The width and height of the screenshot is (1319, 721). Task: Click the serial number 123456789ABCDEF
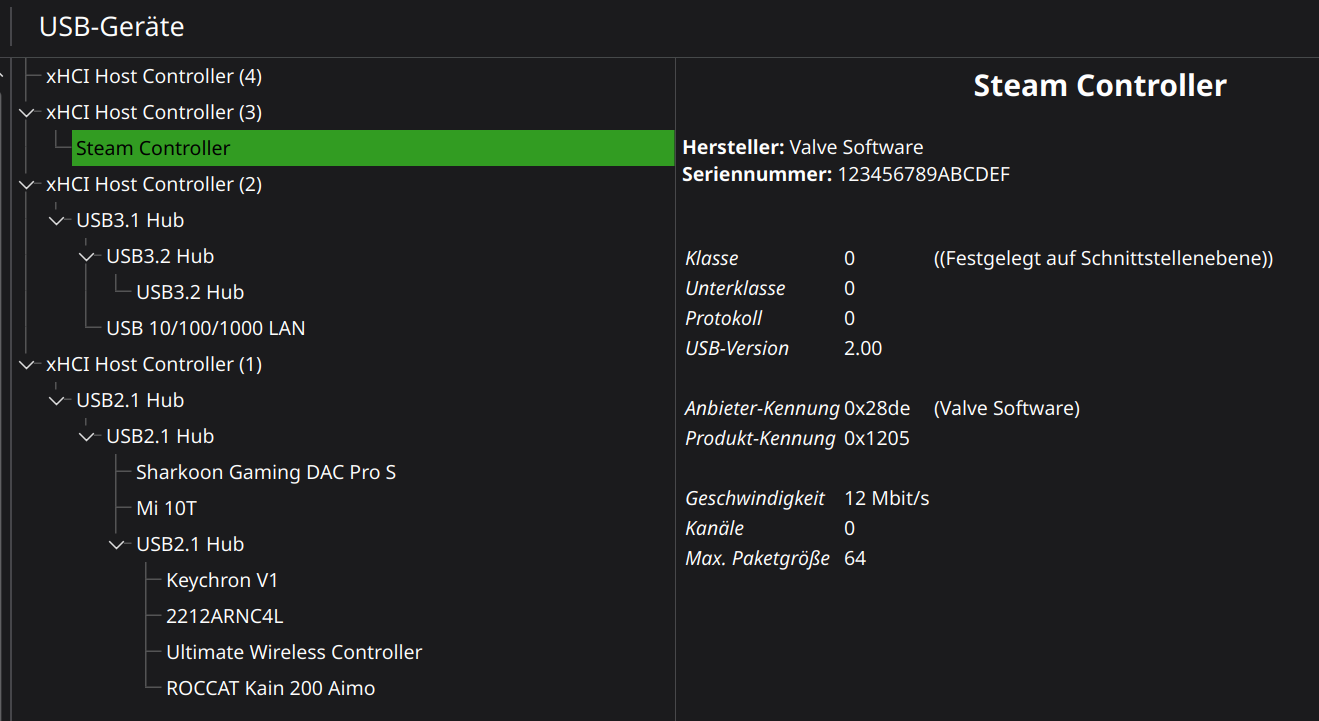[x=923, y=175]
